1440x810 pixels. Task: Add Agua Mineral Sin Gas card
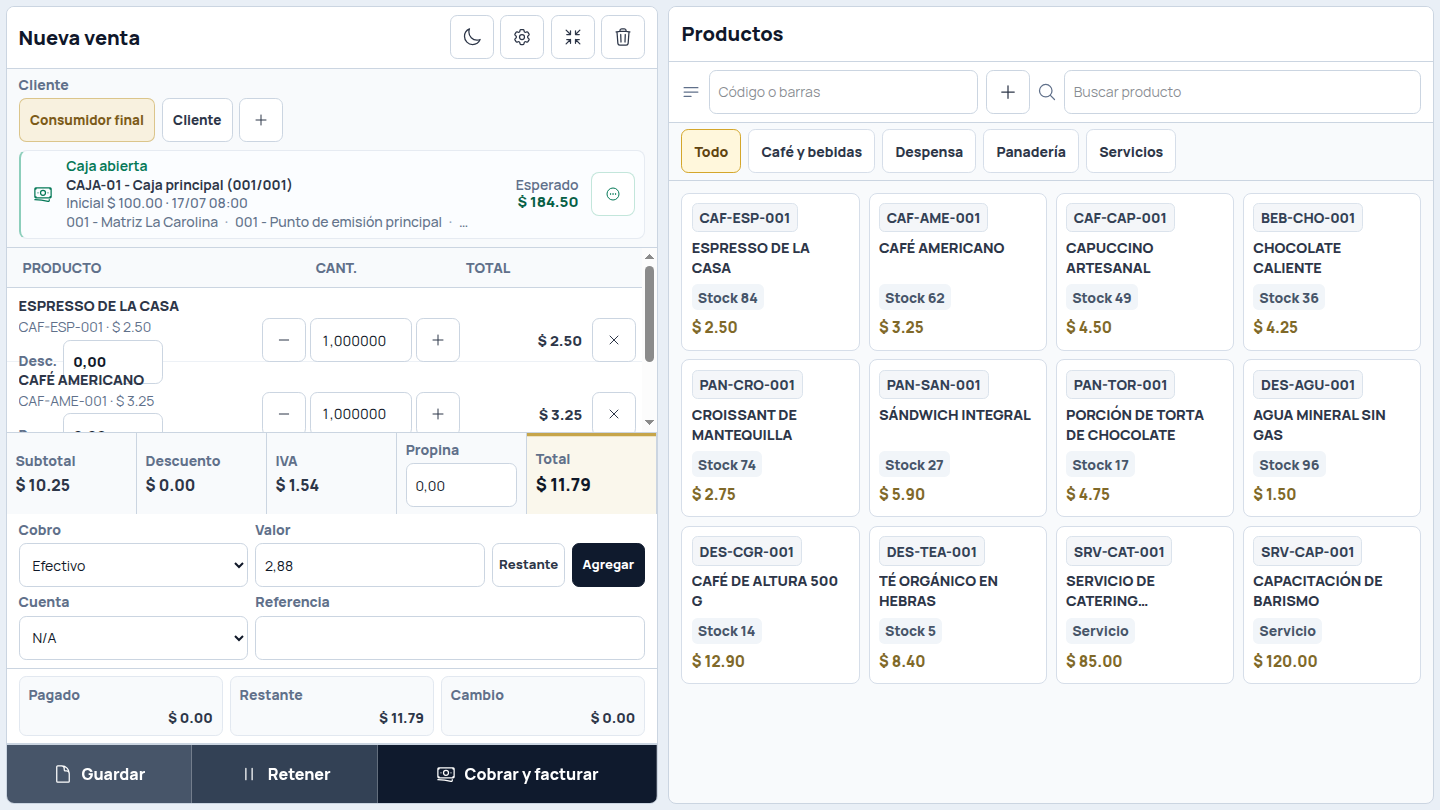[1332, 438]
